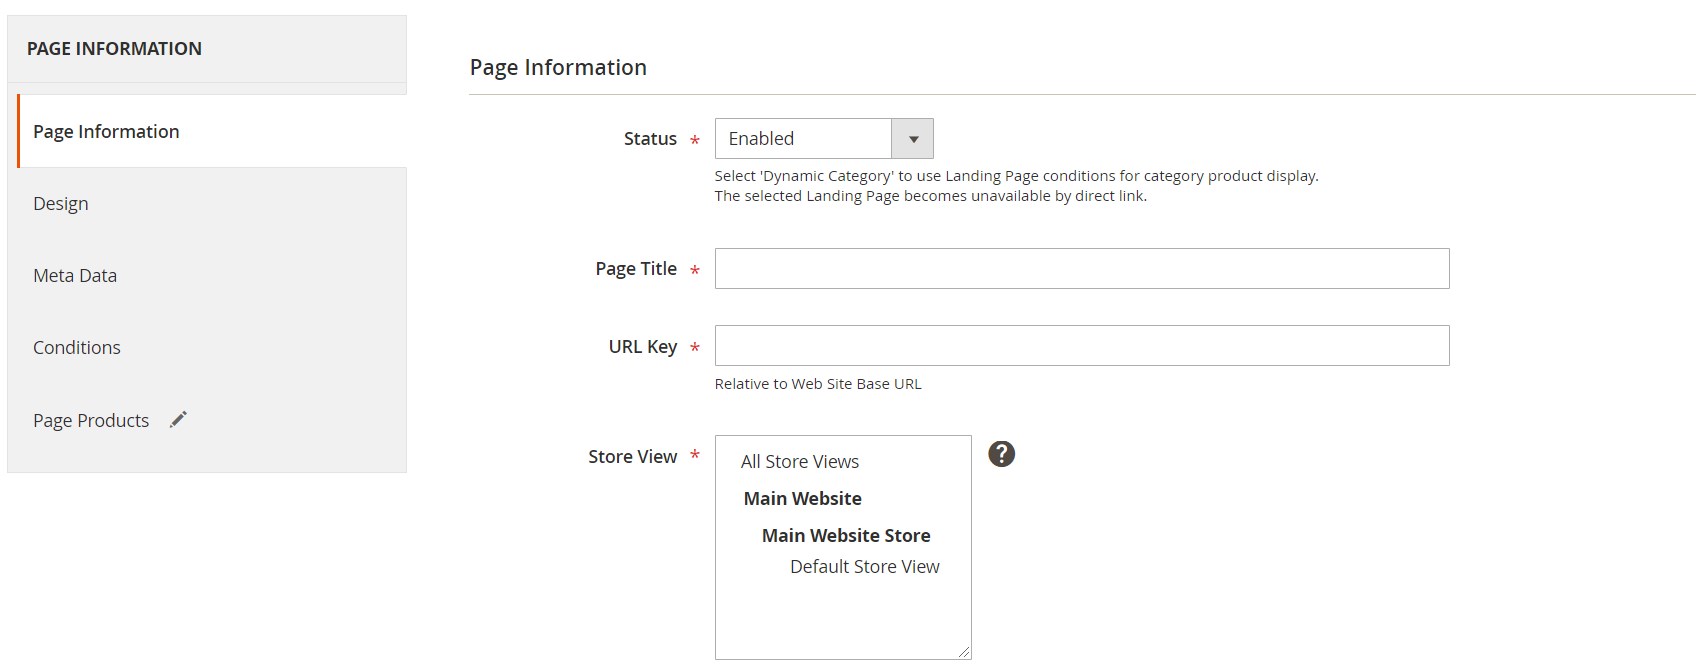
Task: Go to the Meta Data tab
Action: click(212, 275)
